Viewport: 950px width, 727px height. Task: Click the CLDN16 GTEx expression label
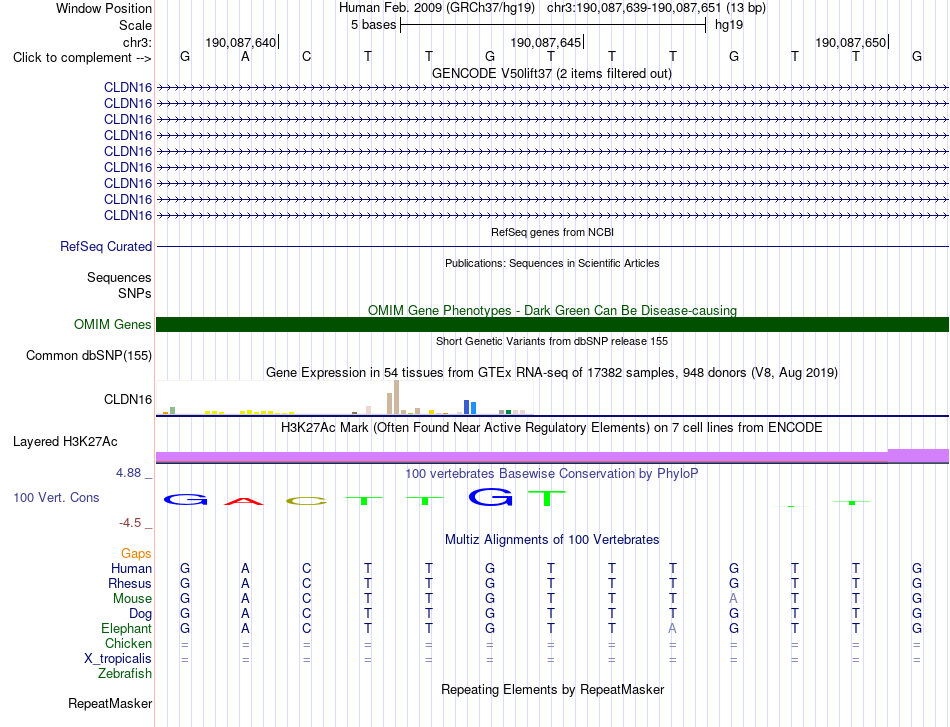tap(128, 399)
